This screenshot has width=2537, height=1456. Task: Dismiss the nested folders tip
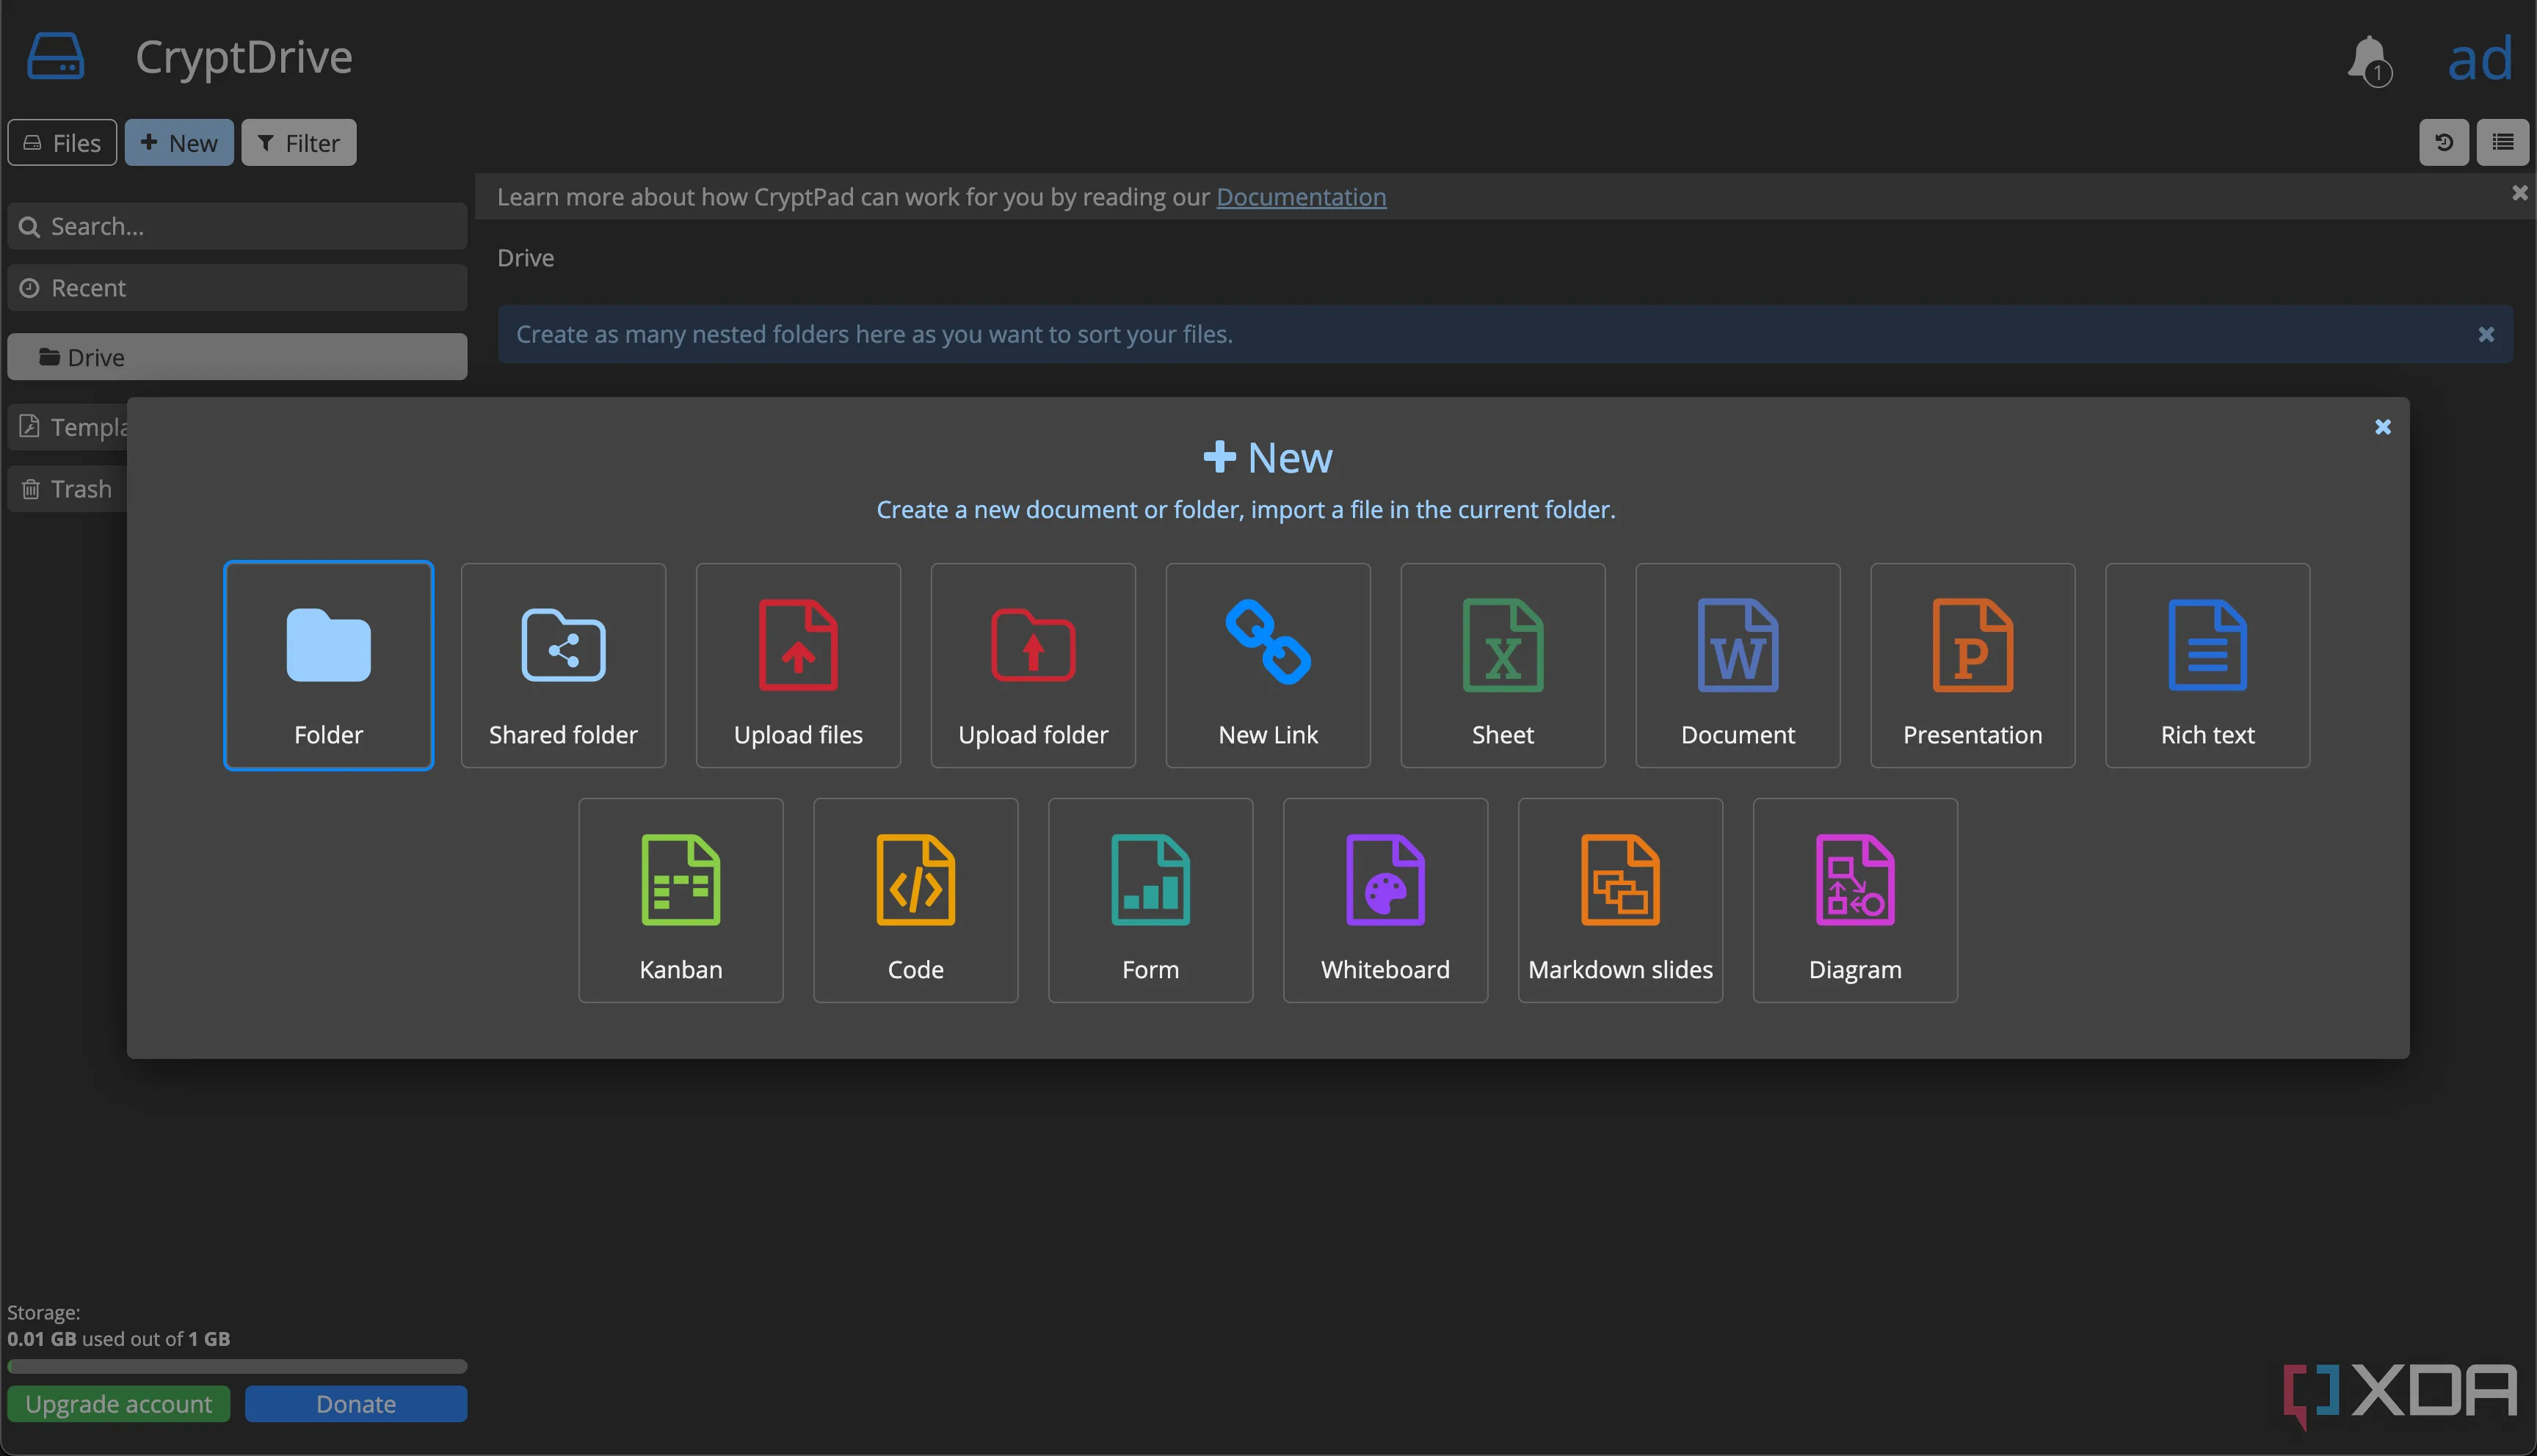tap(2486, 334)
